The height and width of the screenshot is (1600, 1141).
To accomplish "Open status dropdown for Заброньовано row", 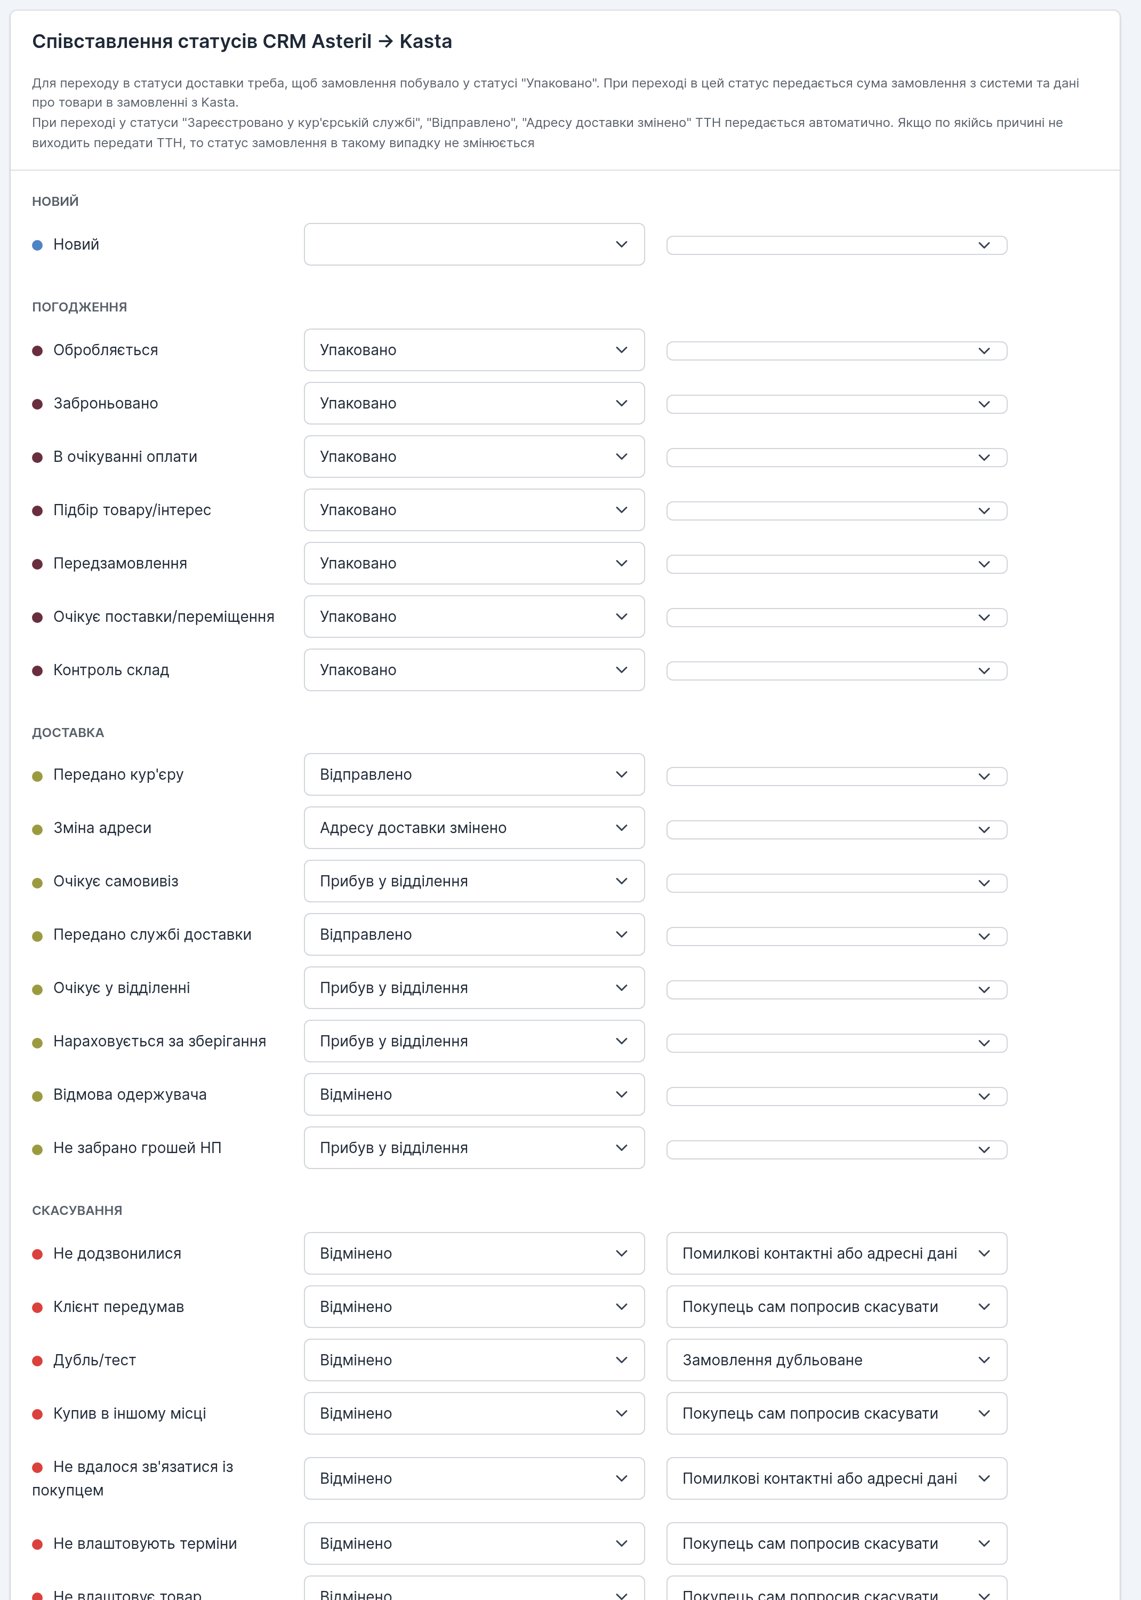I will coord(474,403).
